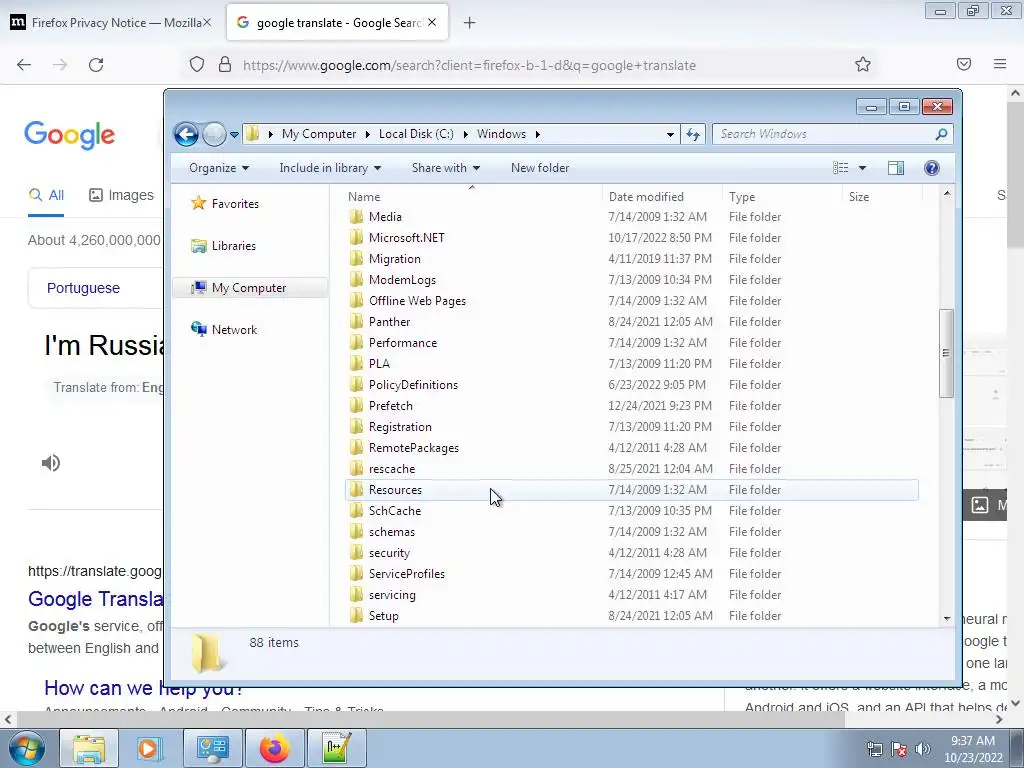1024x768 pixels.
Task: Sort by the Type column header
Action: click(x=782, y=197)
